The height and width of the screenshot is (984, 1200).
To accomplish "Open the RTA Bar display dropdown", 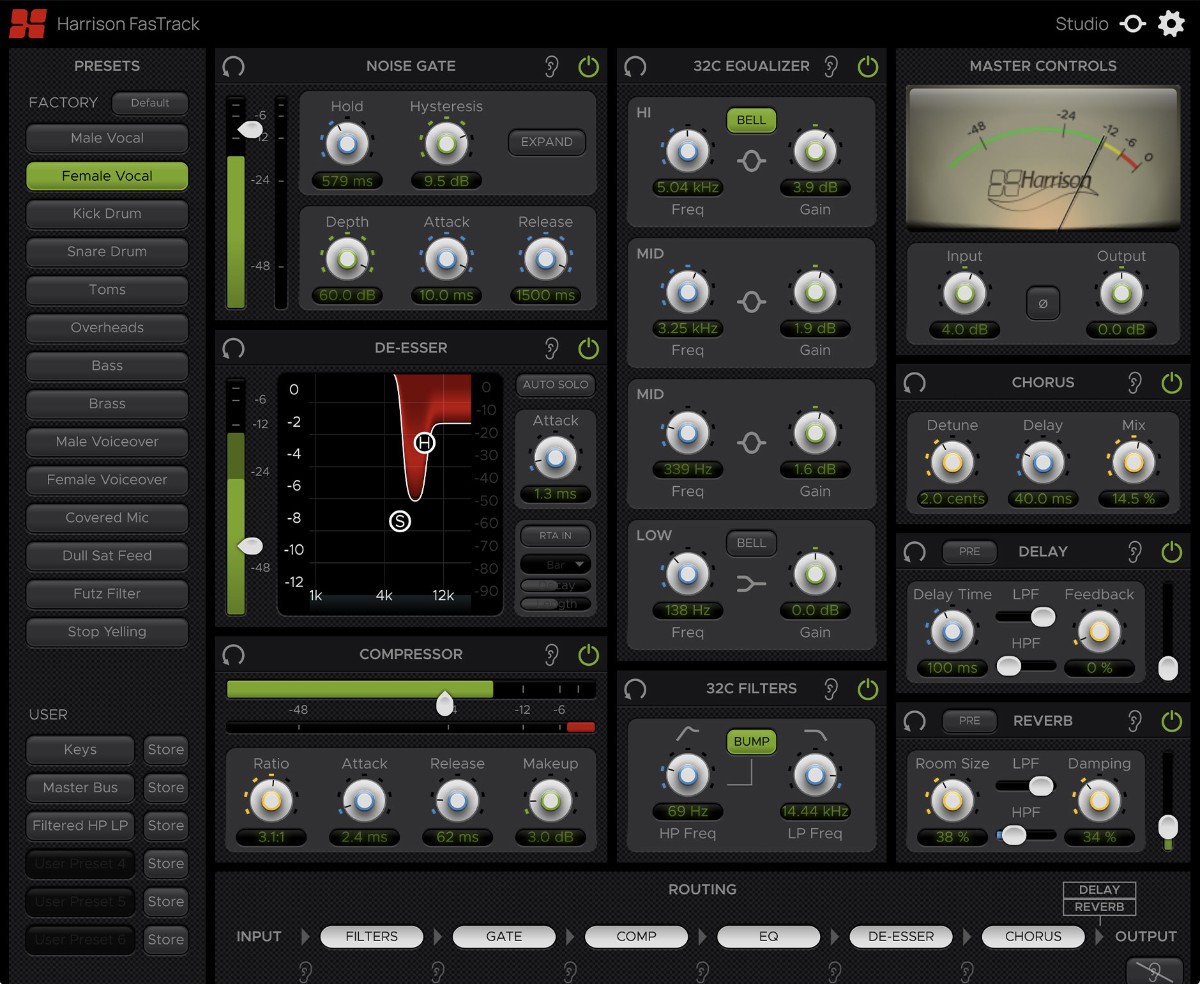I will [x=555, y=565].
